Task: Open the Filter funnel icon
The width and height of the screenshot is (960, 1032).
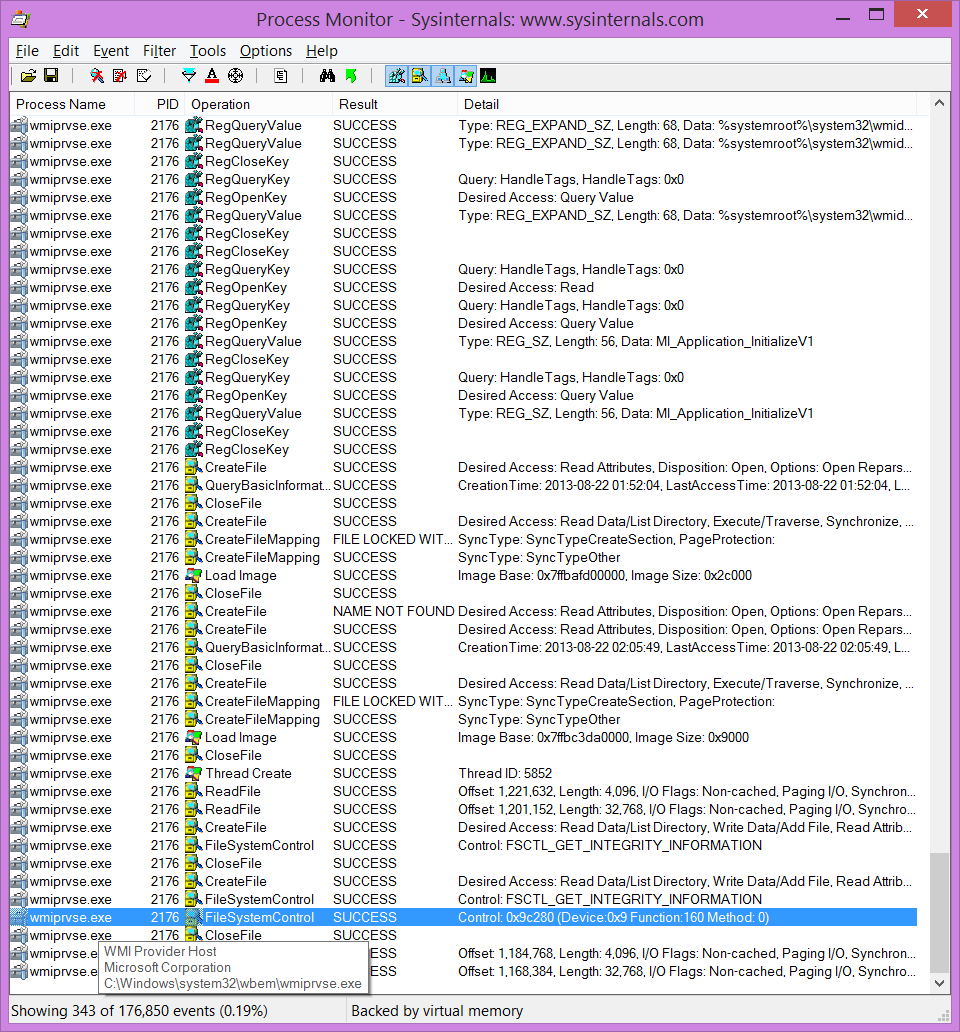Action: [x=189, y=76]
